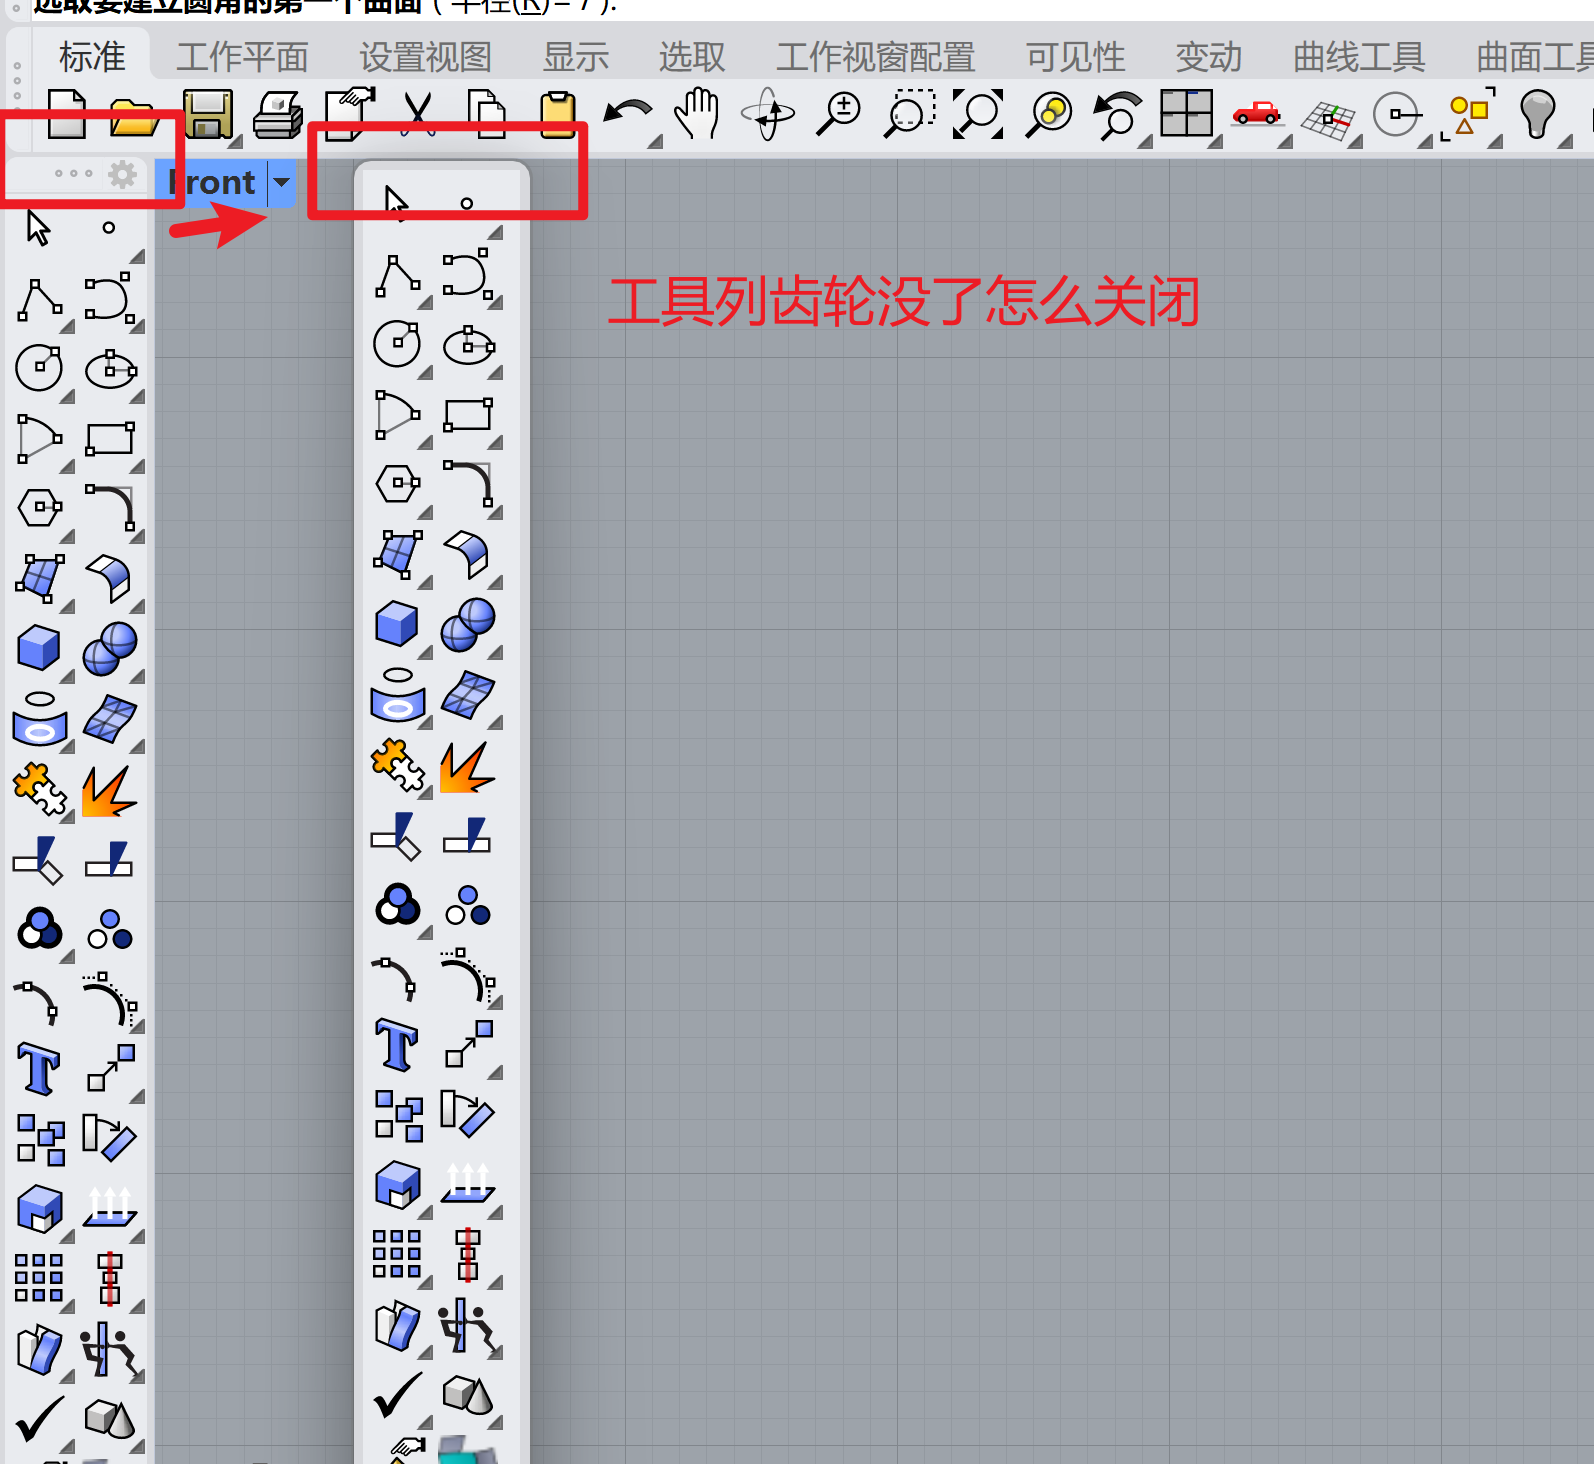Viewport: 1594px width, 1464px height.
Task: Click the Boolean spheres icon in docked sidebar
Action: click(110, 648)
